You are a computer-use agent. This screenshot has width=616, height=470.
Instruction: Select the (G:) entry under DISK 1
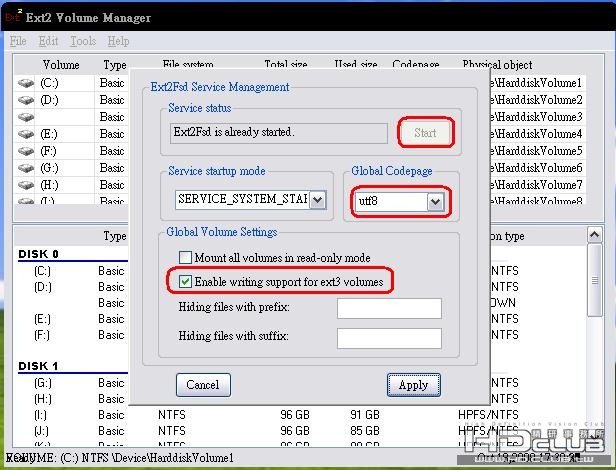click(x=42, y=383)
